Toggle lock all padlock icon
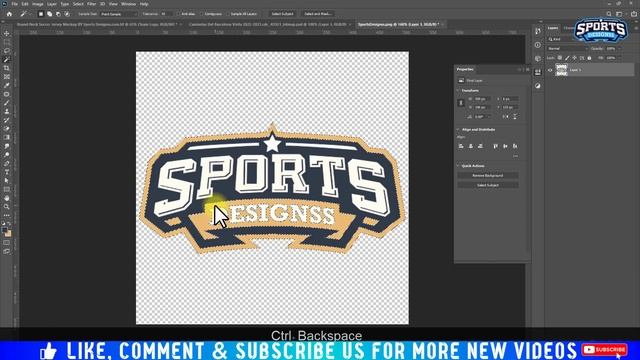The image size is (640, 360). coord(589,58)
